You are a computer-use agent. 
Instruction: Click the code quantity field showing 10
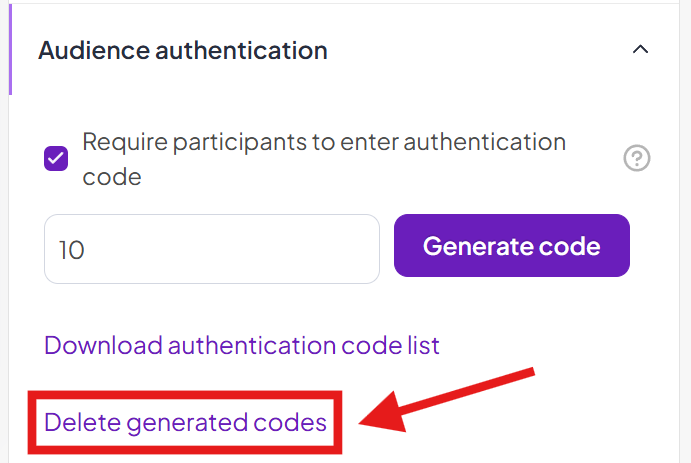[x=211, y=249]
